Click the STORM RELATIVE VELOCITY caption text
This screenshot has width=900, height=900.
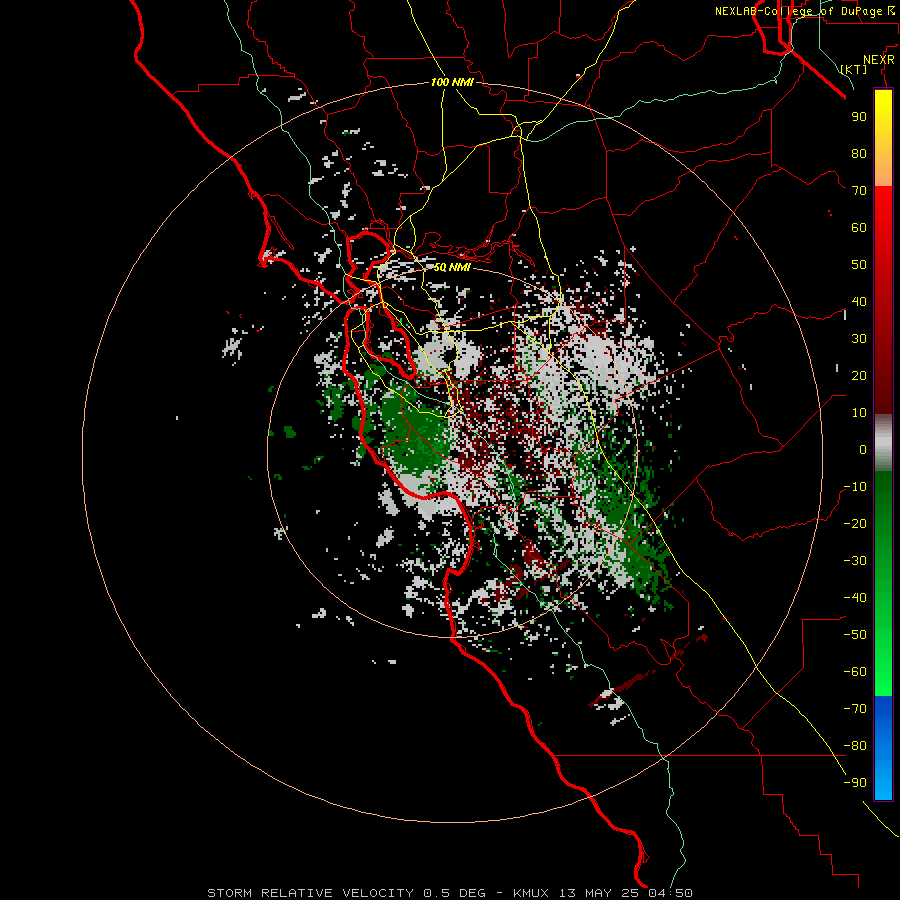(x=310, y=893)
